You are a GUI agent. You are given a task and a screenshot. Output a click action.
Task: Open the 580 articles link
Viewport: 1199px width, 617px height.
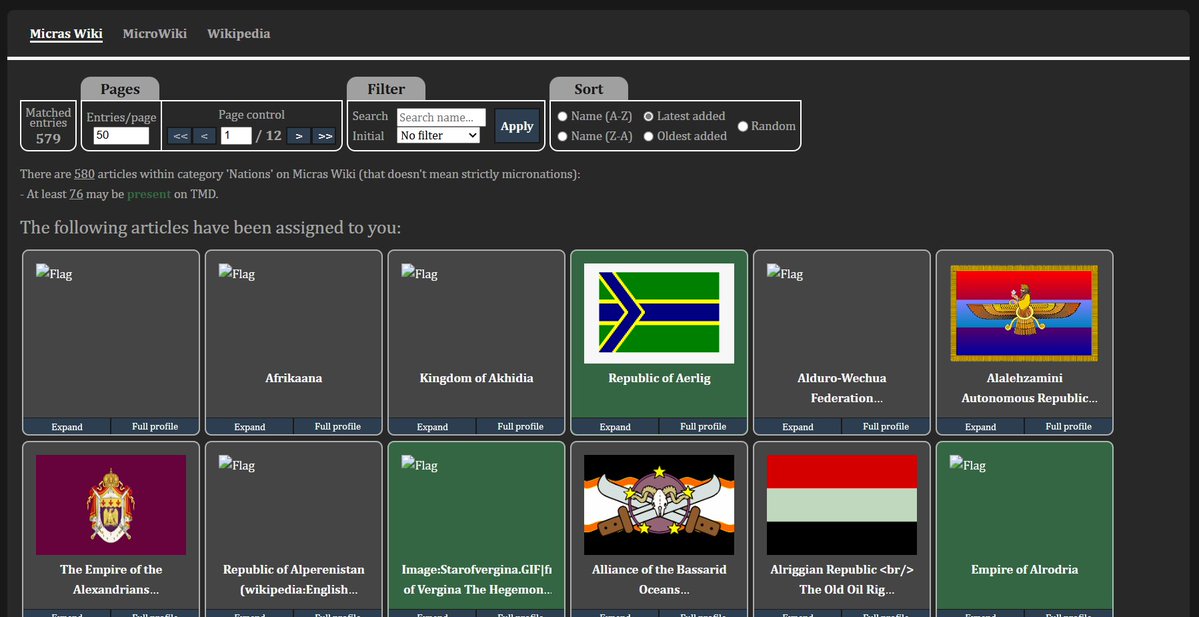[x=84, y=172]
